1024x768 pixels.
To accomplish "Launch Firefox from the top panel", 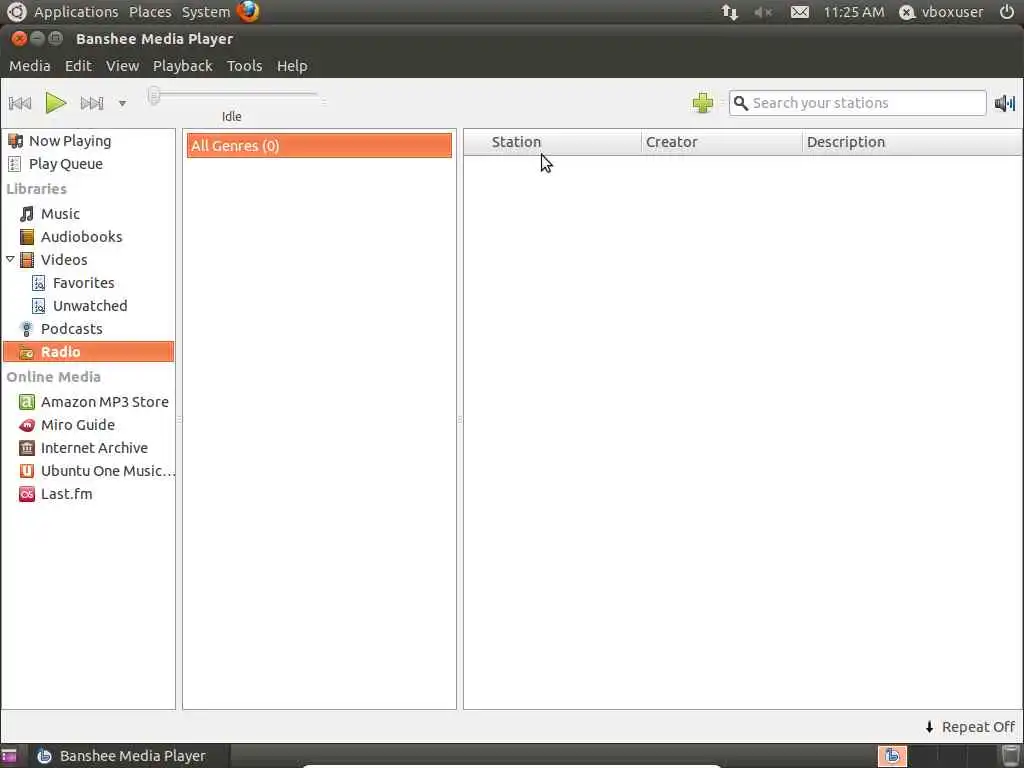I will (x=248, y=12).
